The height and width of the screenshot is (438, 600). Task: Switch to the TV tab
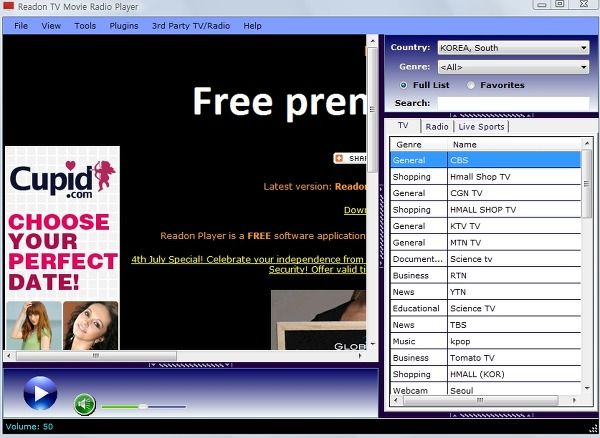403,125
